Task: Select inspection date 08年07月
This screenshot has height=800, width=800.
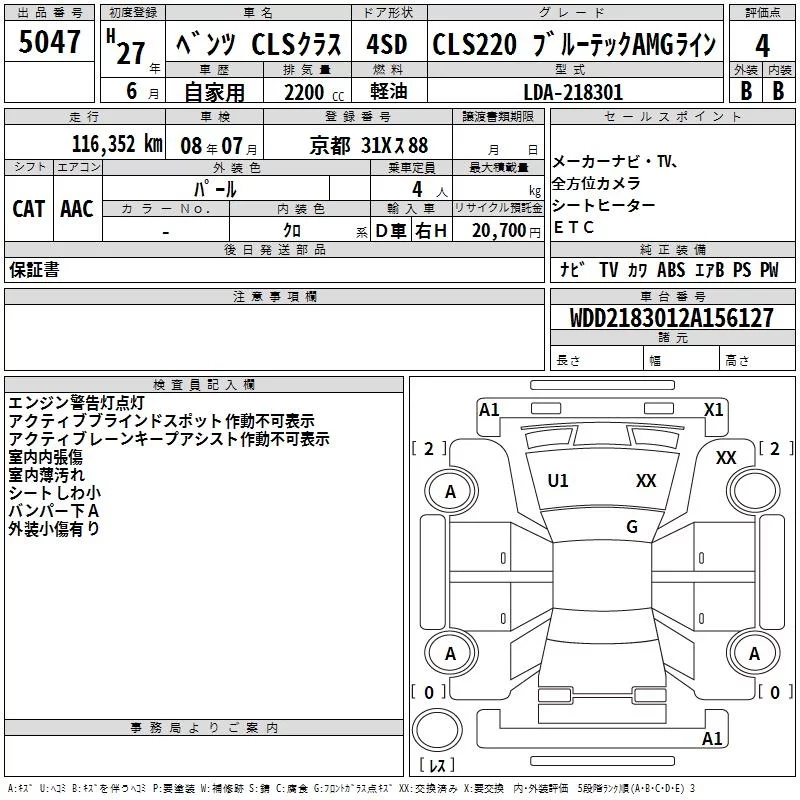Action: [x=219, y=146]
